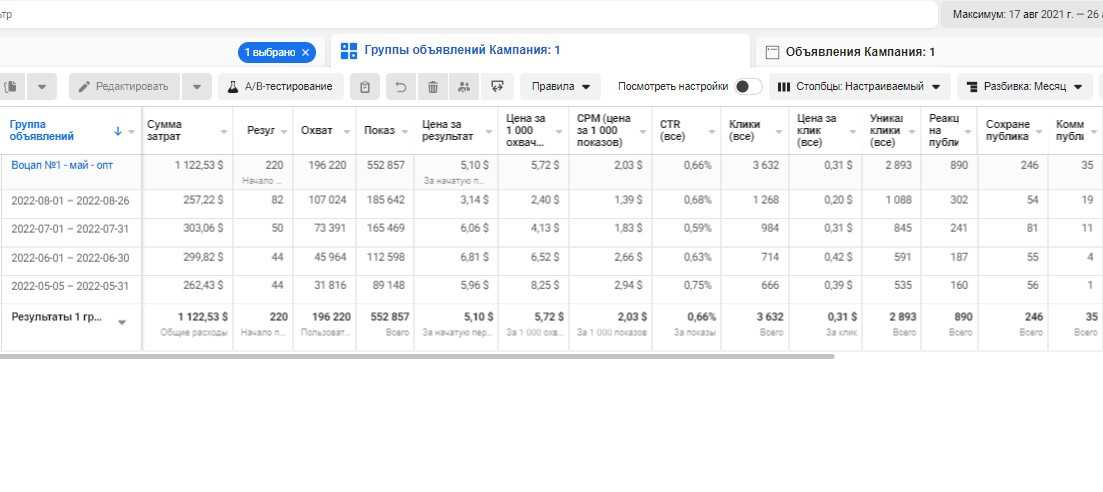Viewport: 1103px width, 492px height.
Task: Click the sort arrow in Группа объявлений header
Action: (x=118, y=131)
